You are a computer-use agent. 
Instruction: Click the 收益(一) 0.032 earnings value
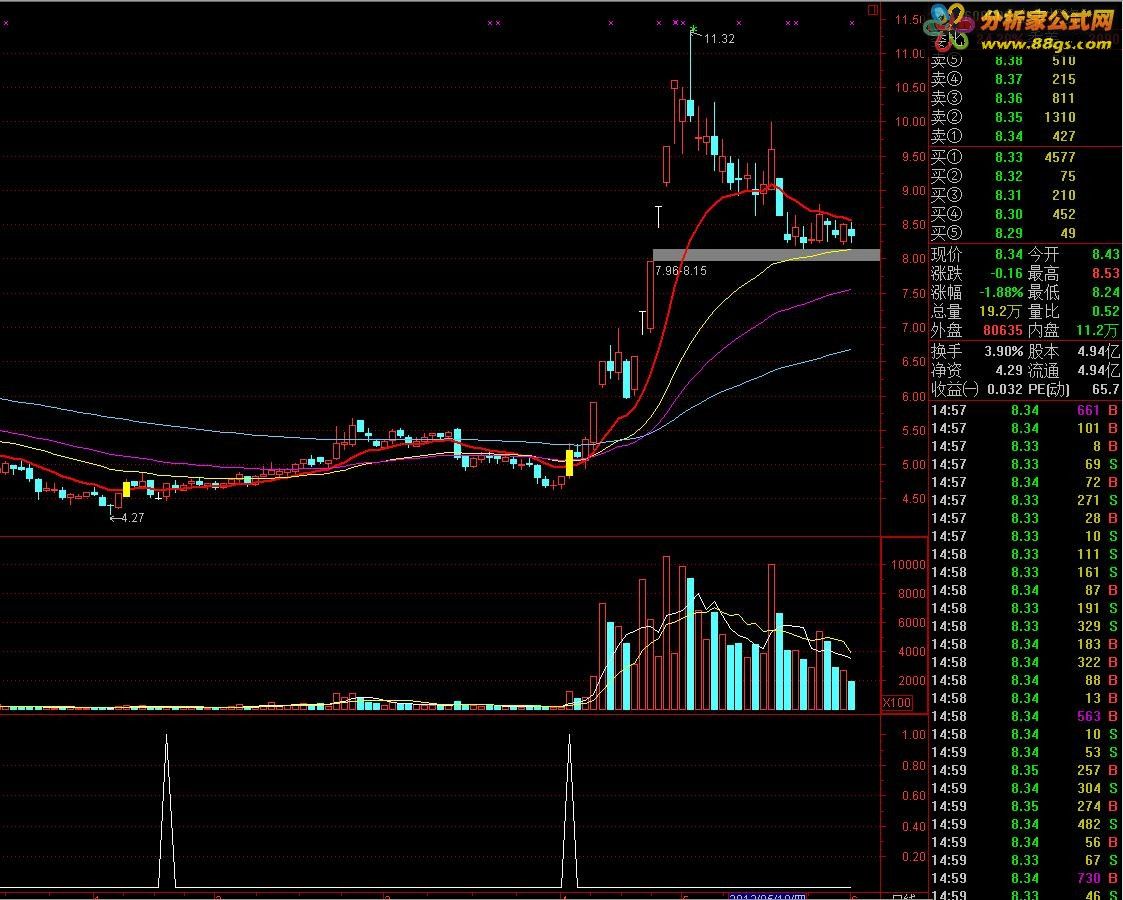(x=1005, y=389)
